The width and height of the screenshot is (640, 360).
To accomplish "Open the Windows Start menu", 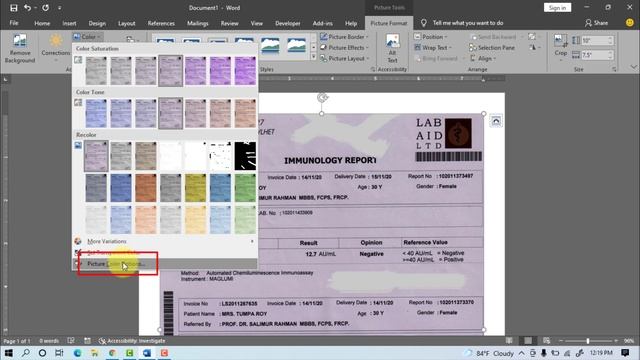I will point(8,353).
